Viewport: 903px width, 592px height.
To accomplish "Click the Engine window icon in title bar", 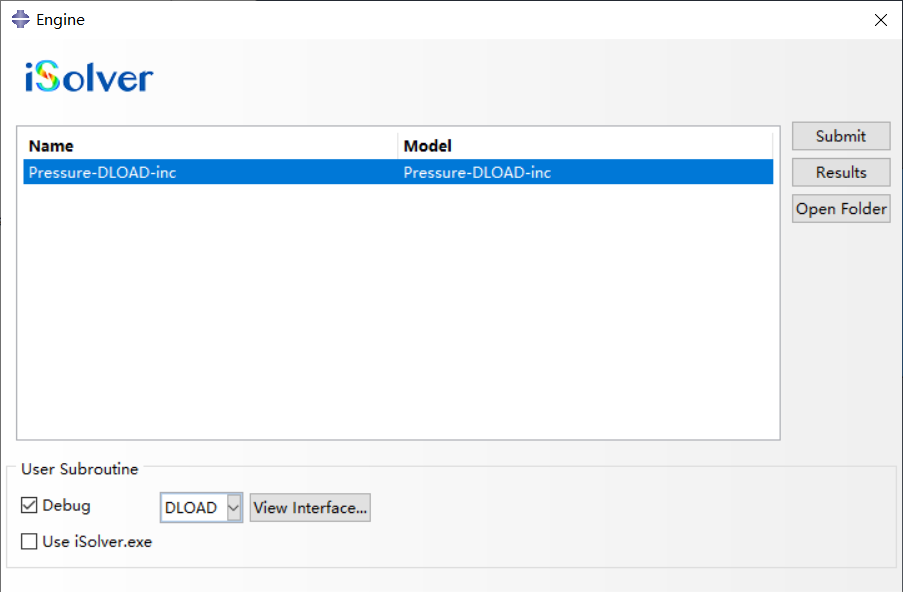I will (21, 19).
